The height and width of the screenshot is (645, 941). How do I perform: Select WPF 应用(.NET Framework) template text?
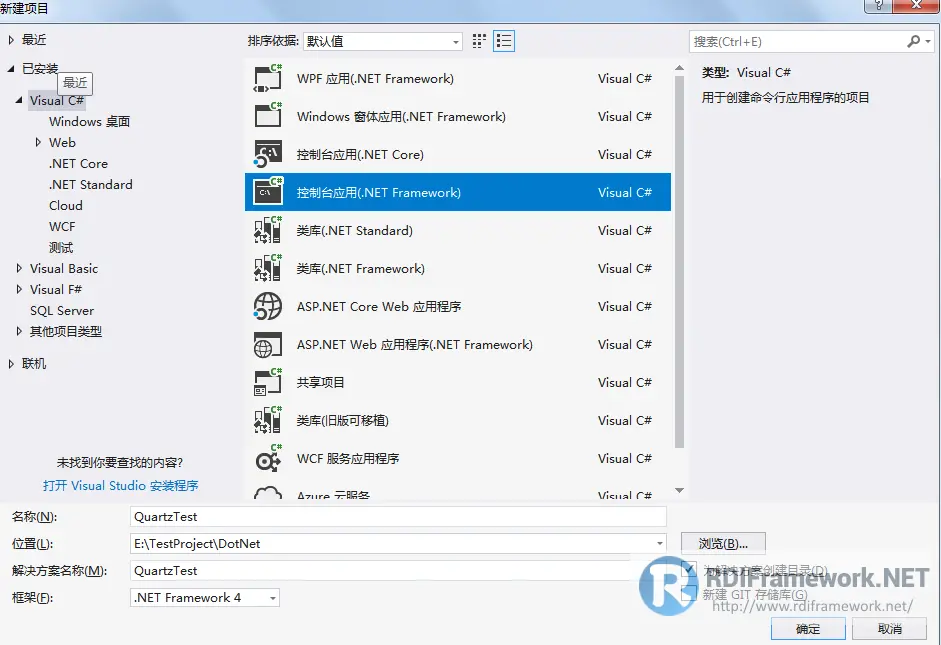coord(375,79)
